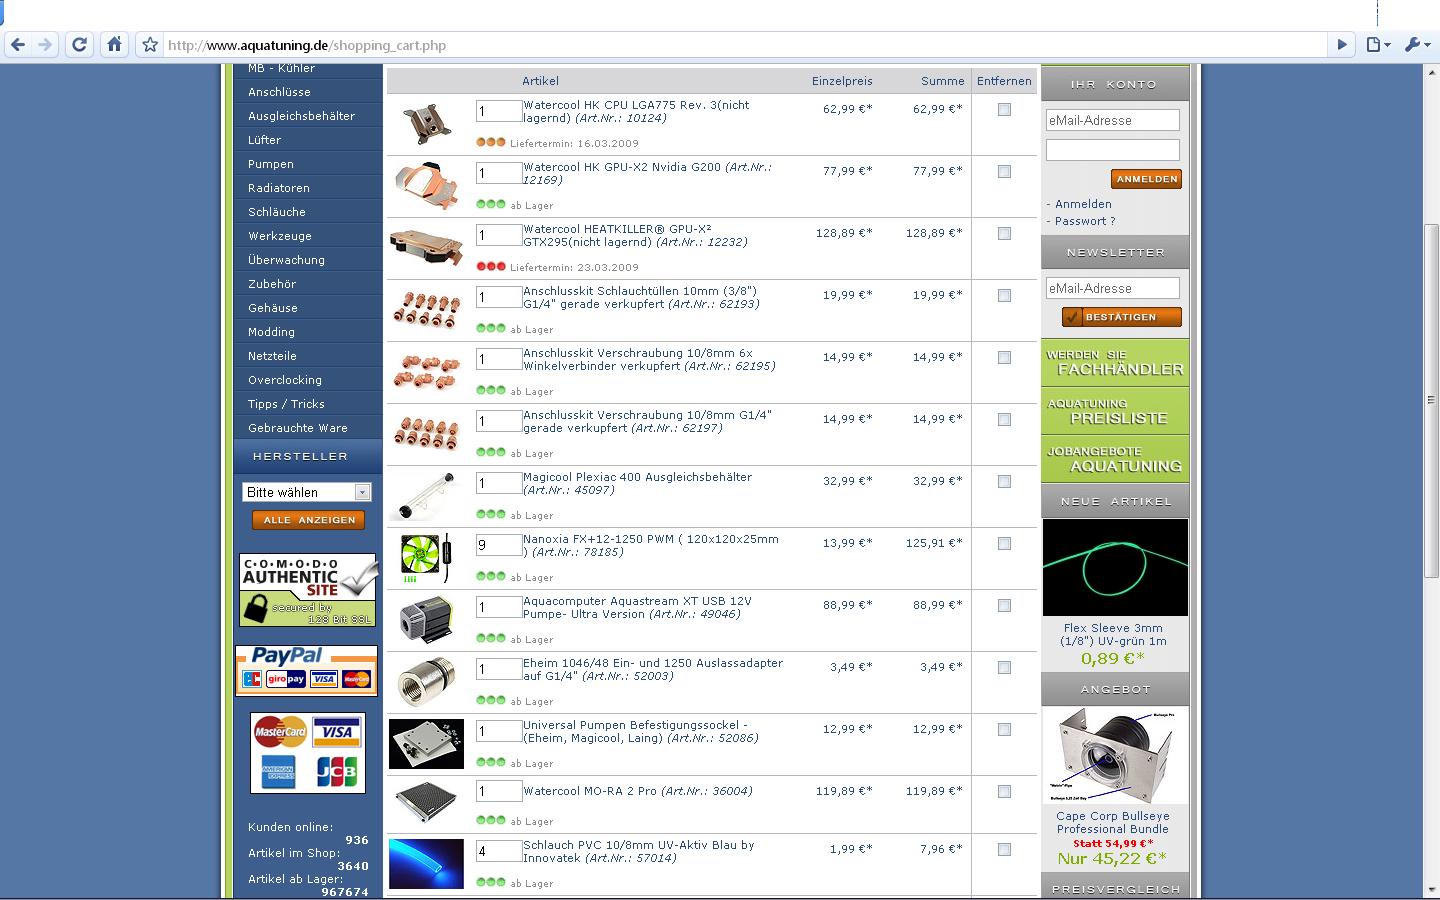This screenshot has width=1440, height=900.
Task: Click quantity field for Schlauch PVC 10/8mm
Action: pyautogui.click(x=499, y=853)
